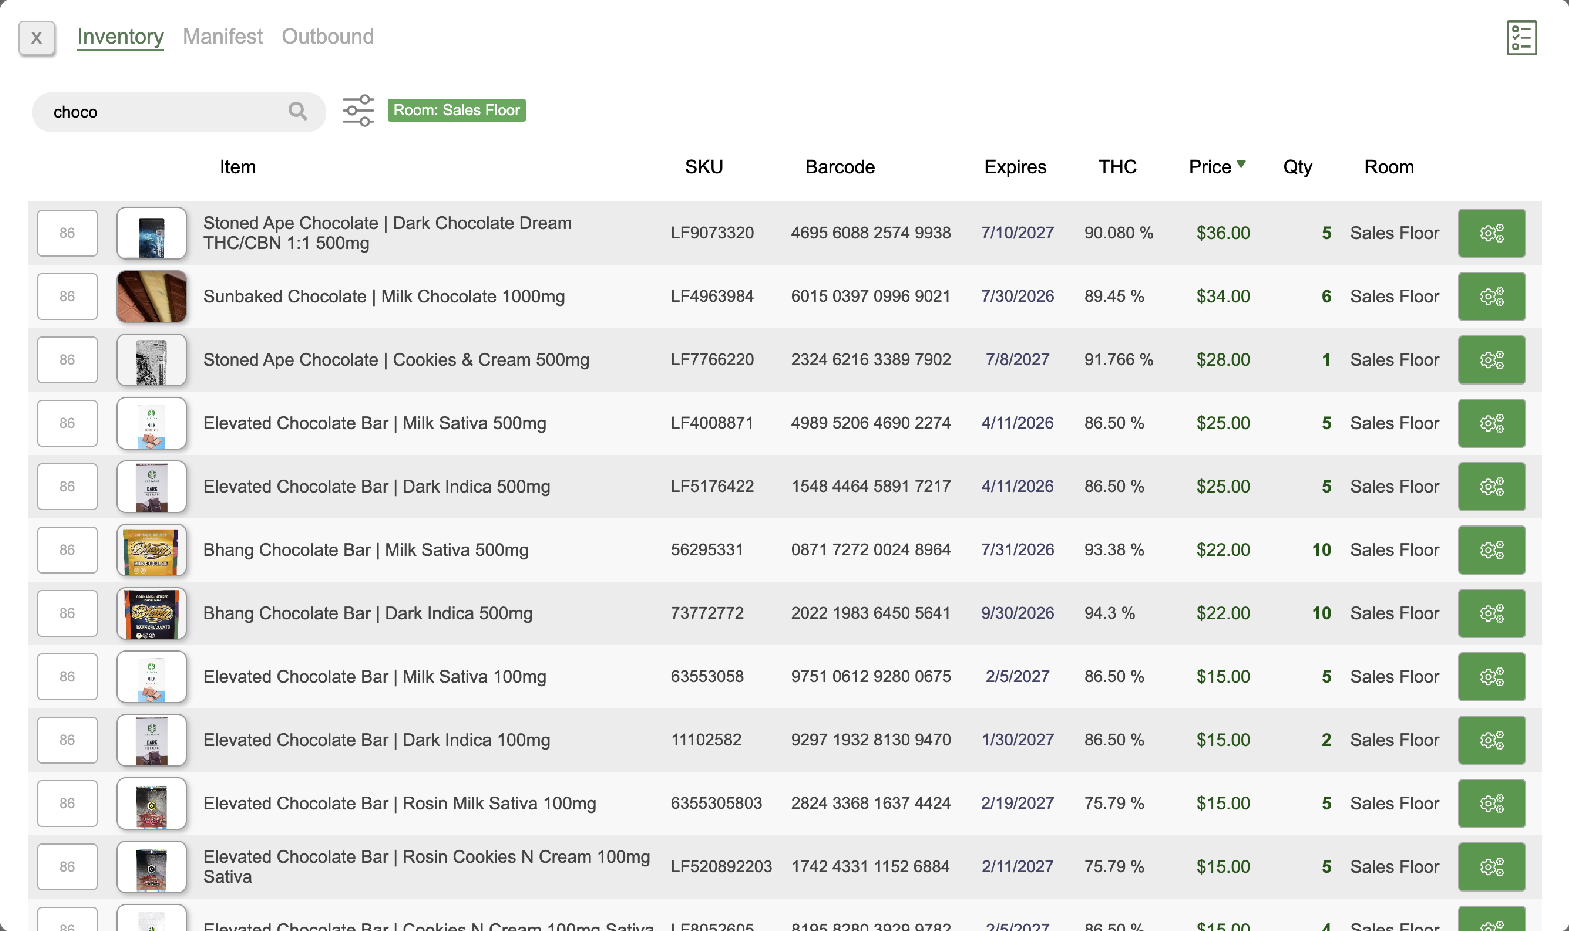Toggle 86 box for Elevated Milk Sativa 500mg
Screen dimensions: 1569x931
click(x=67, y=423)
